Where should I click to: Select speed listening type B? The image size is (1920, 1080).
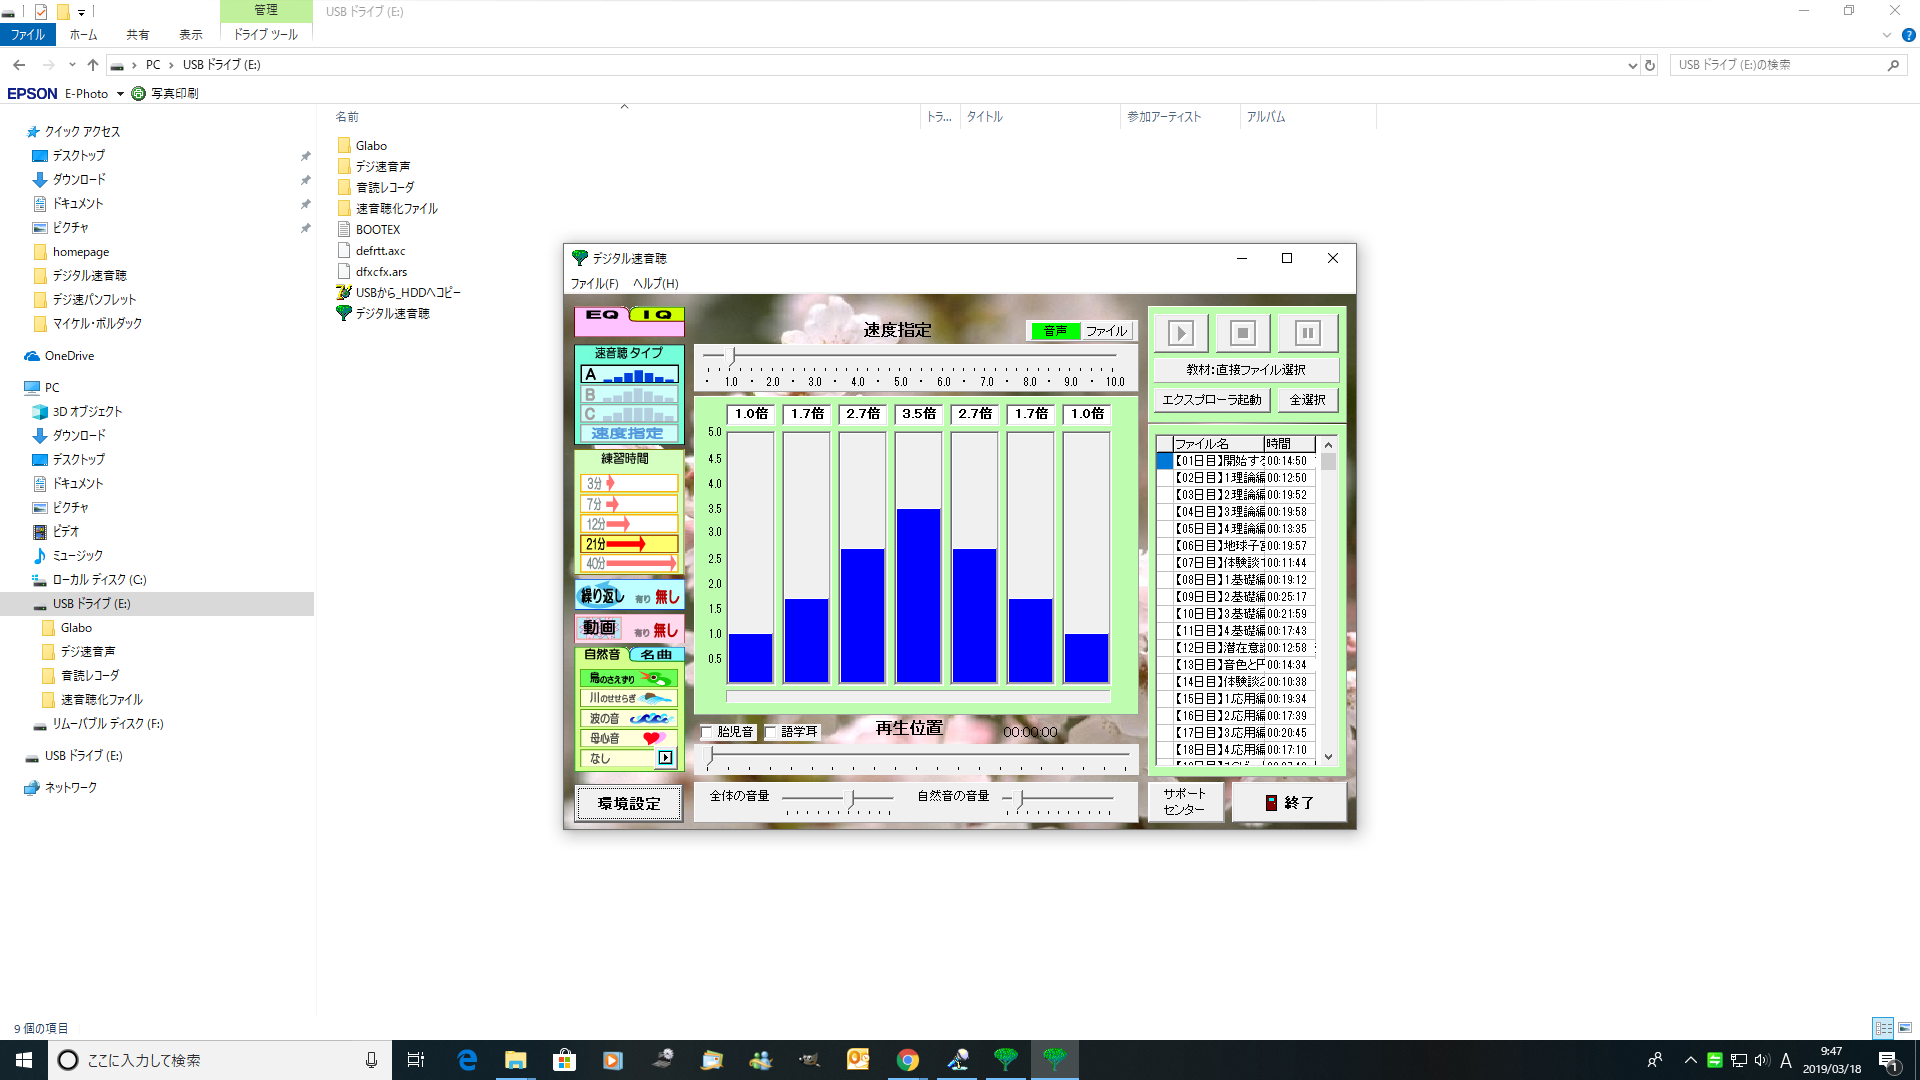(x=629, y=395)
